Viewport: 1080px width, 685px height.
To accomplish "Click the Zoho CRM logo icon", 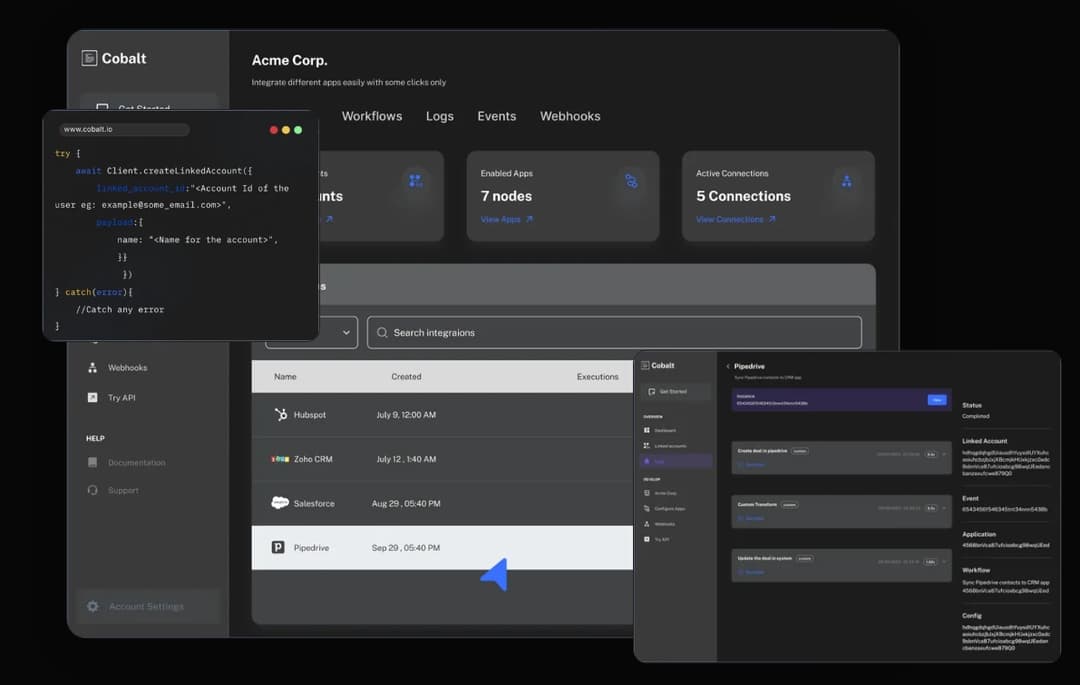I will pyautogui.click(x=280, y=459).
